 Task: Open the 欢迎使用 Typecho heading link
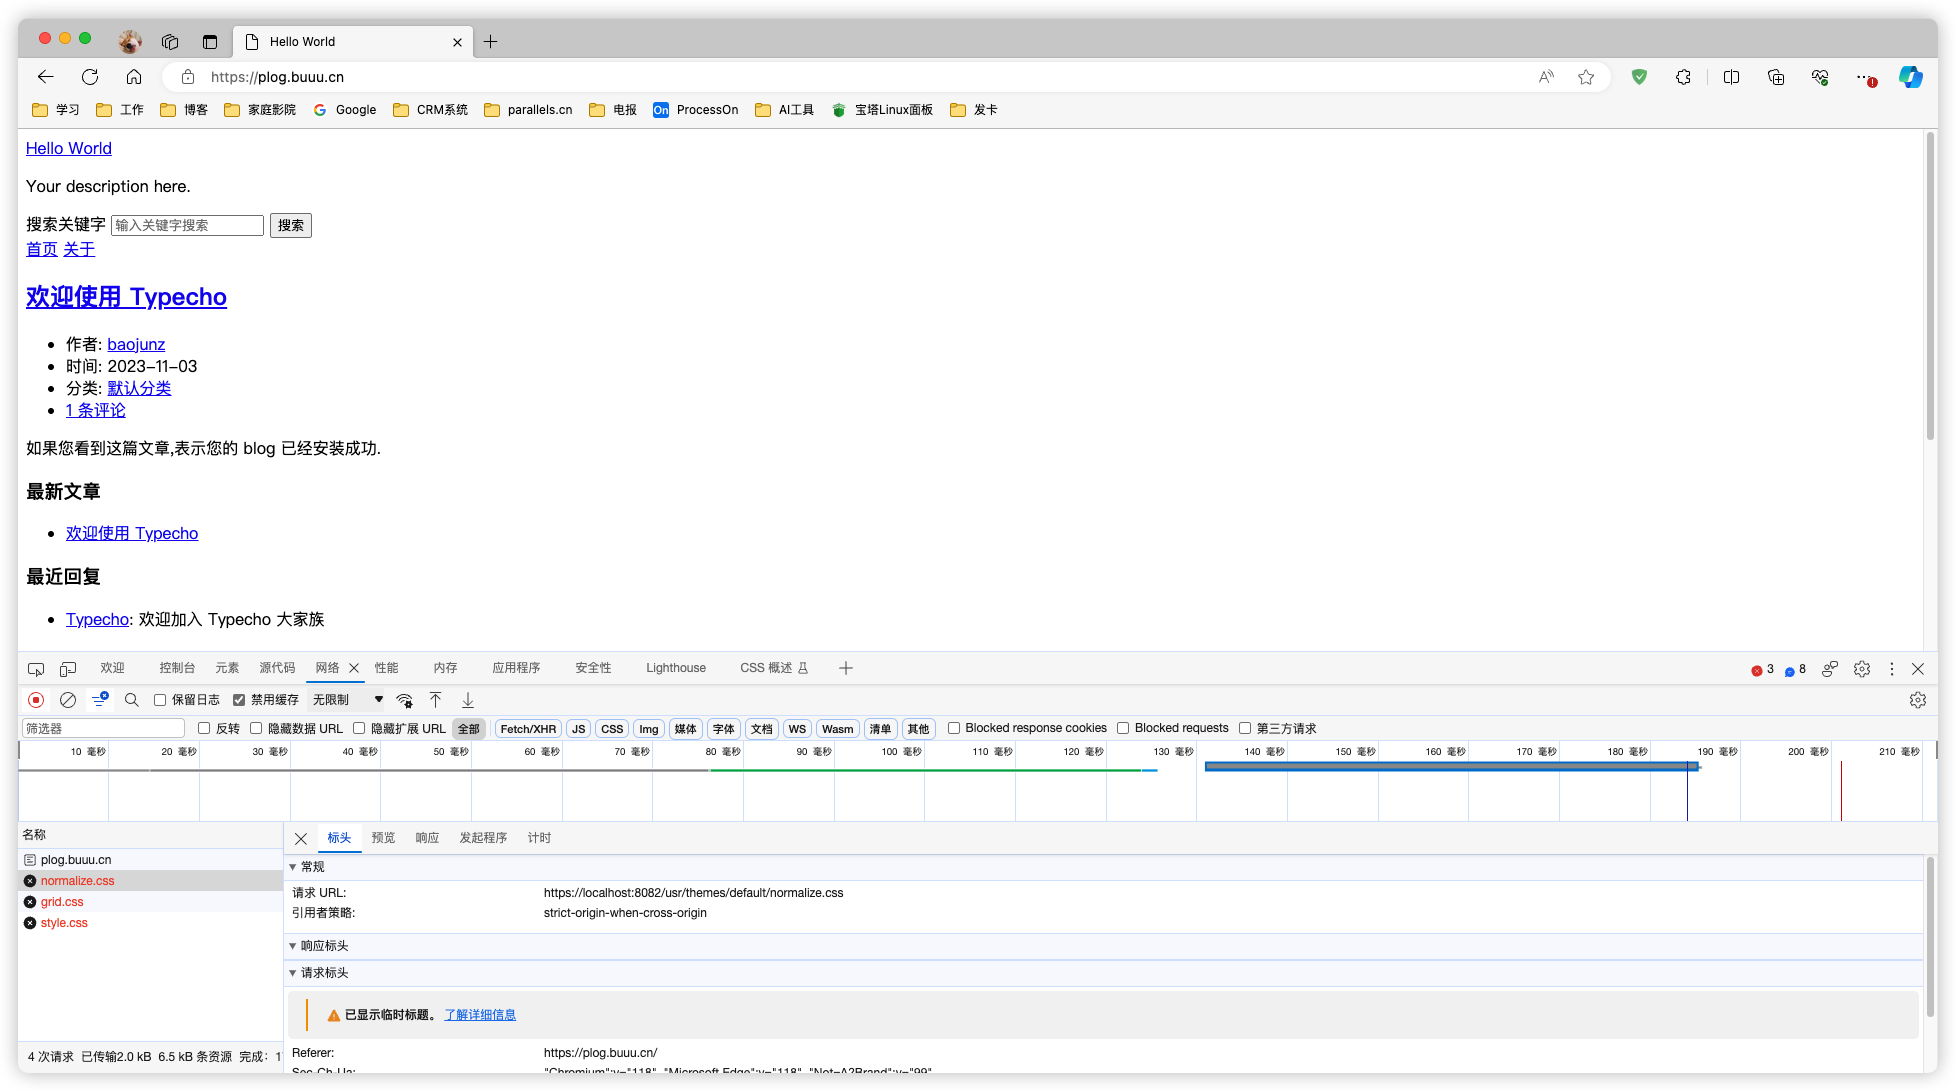pyautogui.click(x=126, y=297)
